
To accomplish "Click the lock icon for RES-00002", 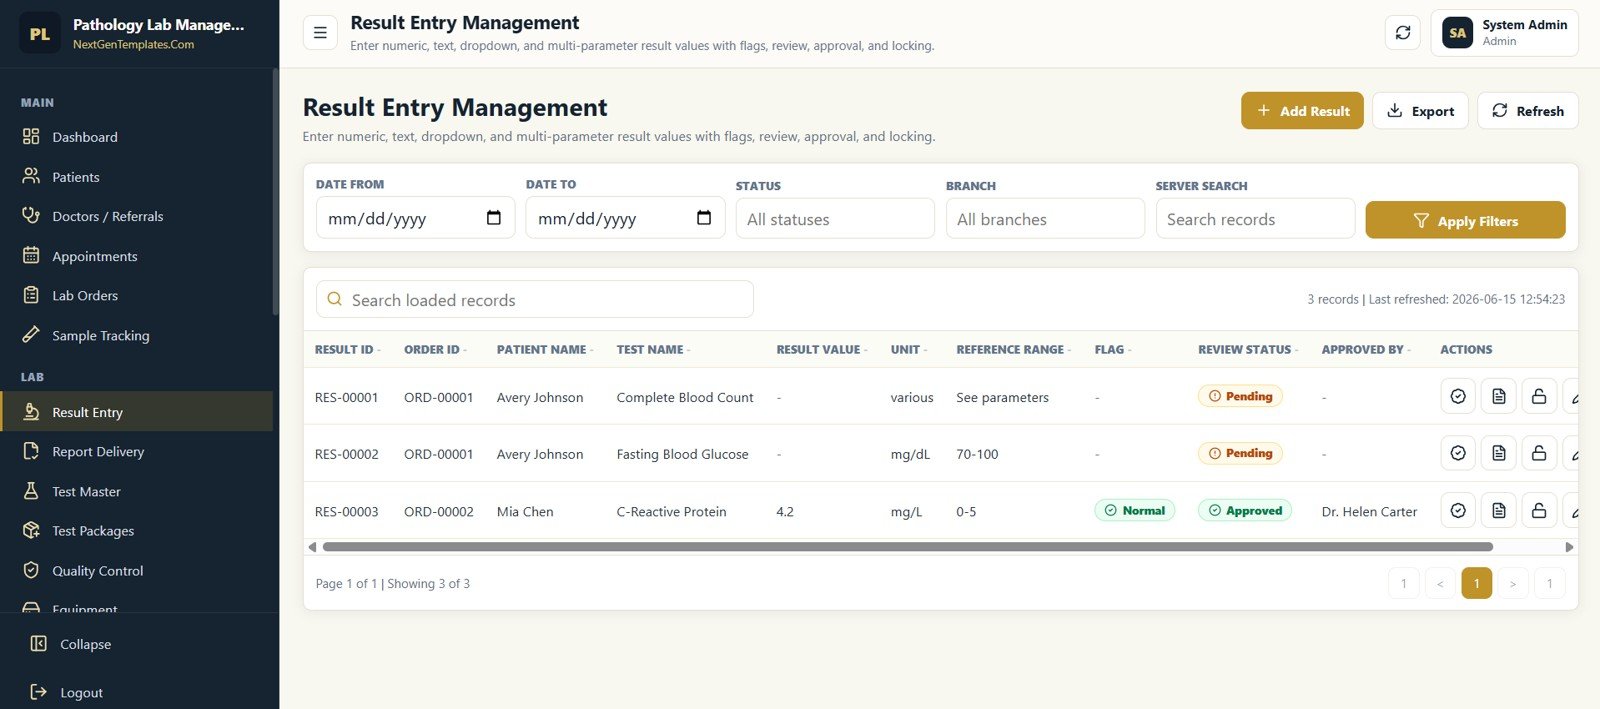I will pyautogui.click(x=1539, y=453).
